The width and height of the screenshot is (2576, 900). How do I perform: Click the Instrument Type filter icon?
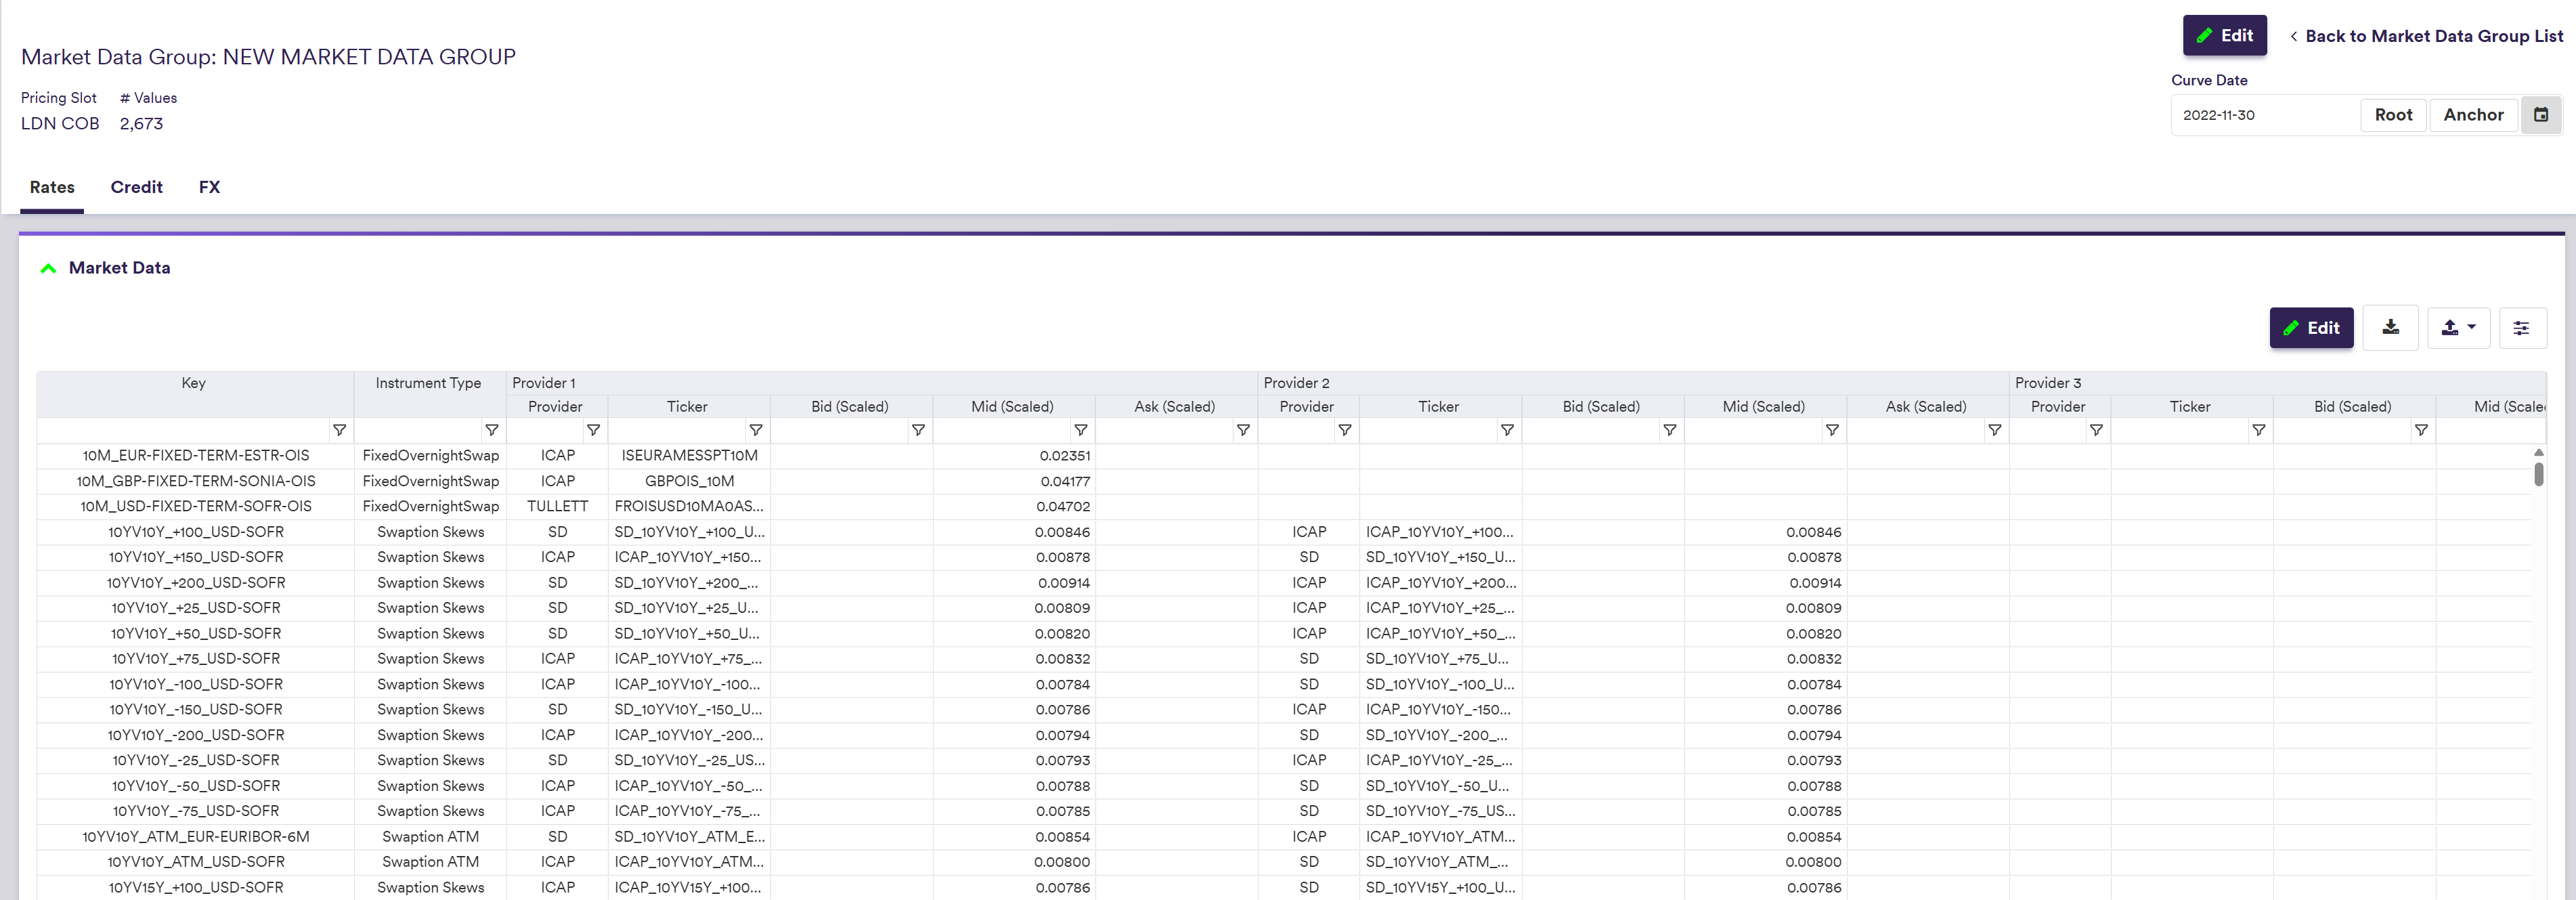point(491,430)
